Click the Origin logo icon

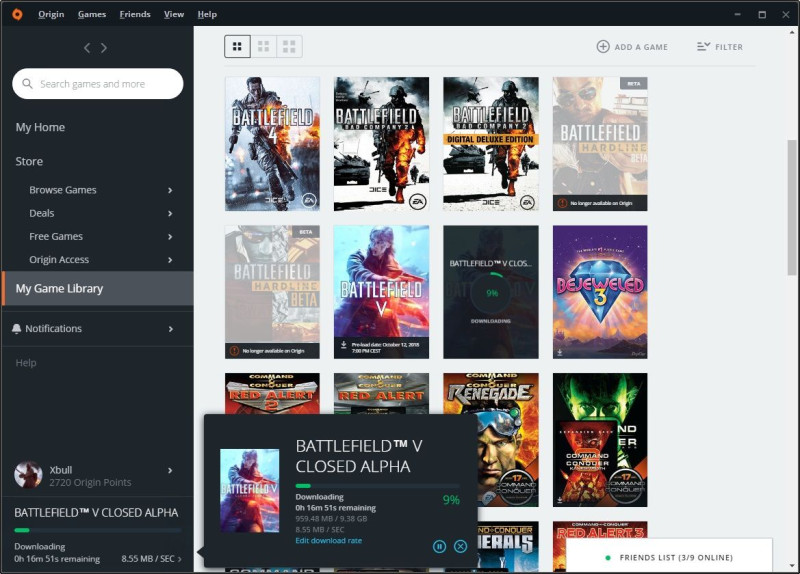(17, 14)
